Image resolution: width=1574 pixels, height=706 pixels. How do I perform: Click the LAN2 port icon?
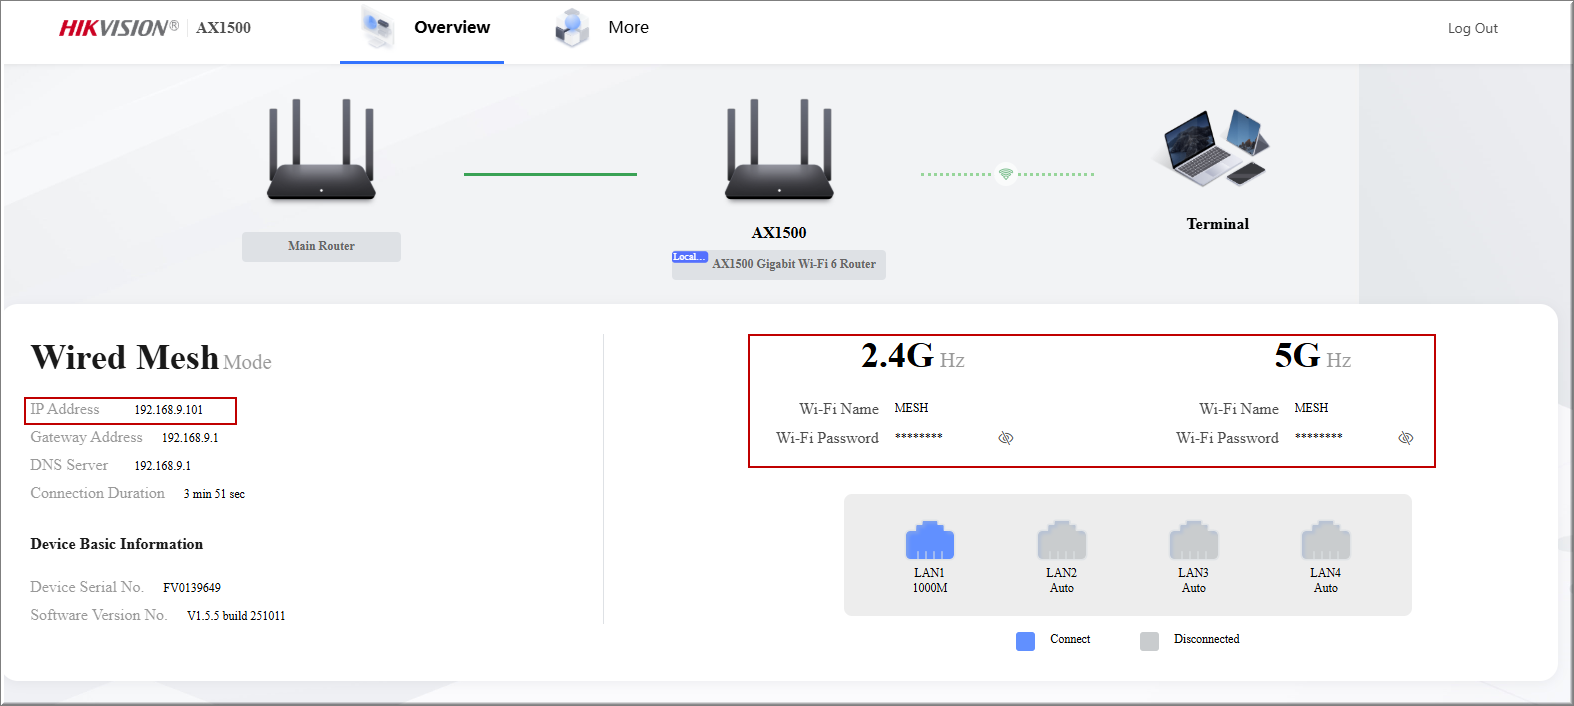pos(1061,541)
